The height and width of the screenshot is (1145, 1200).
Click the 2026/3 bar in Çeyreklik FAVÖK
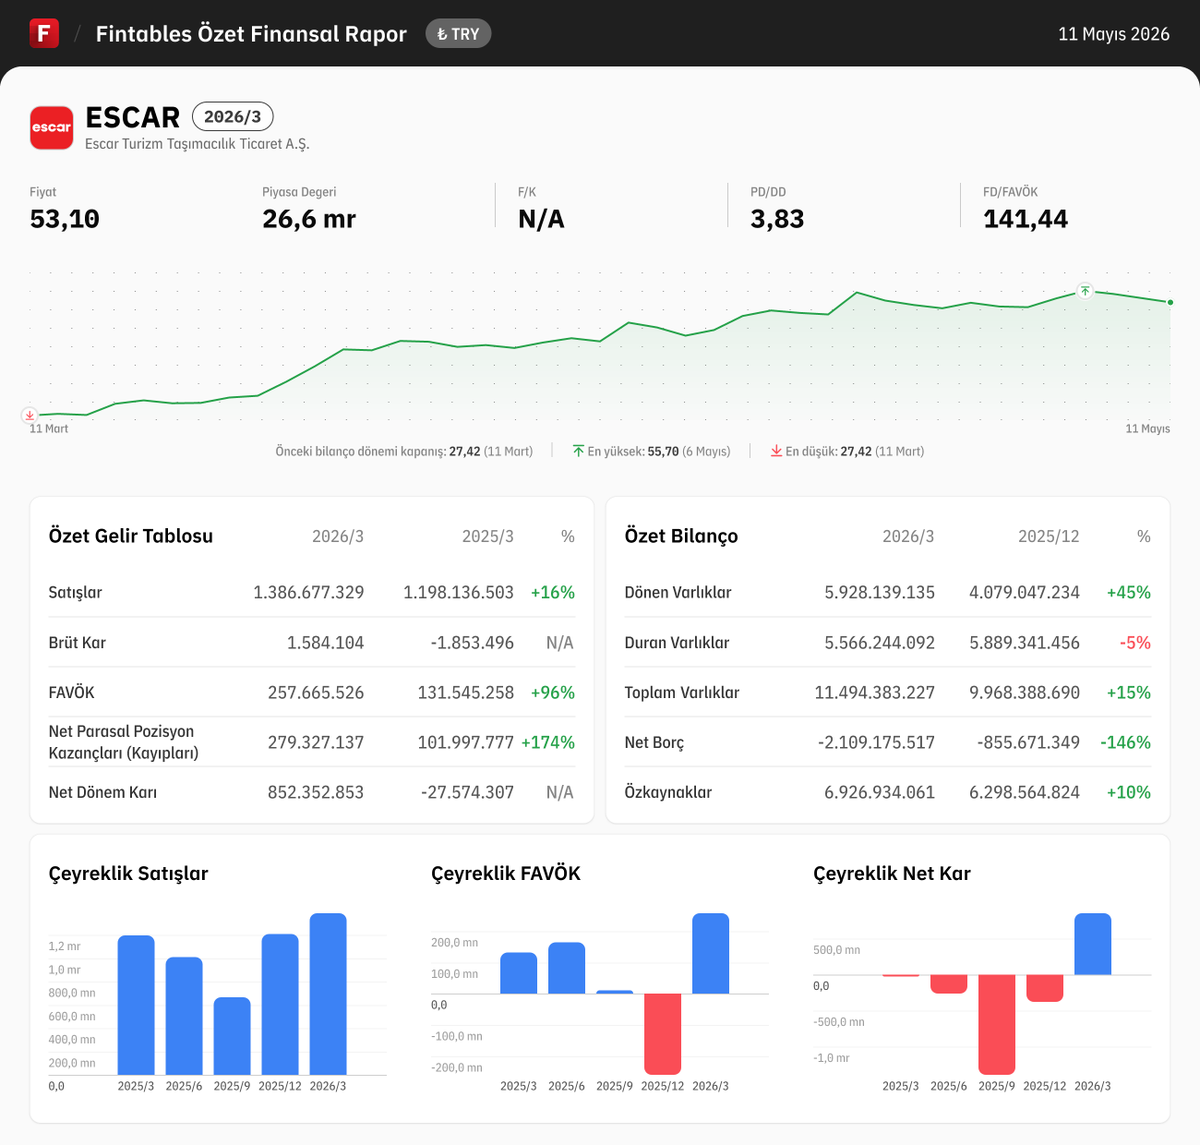point(710,953)
